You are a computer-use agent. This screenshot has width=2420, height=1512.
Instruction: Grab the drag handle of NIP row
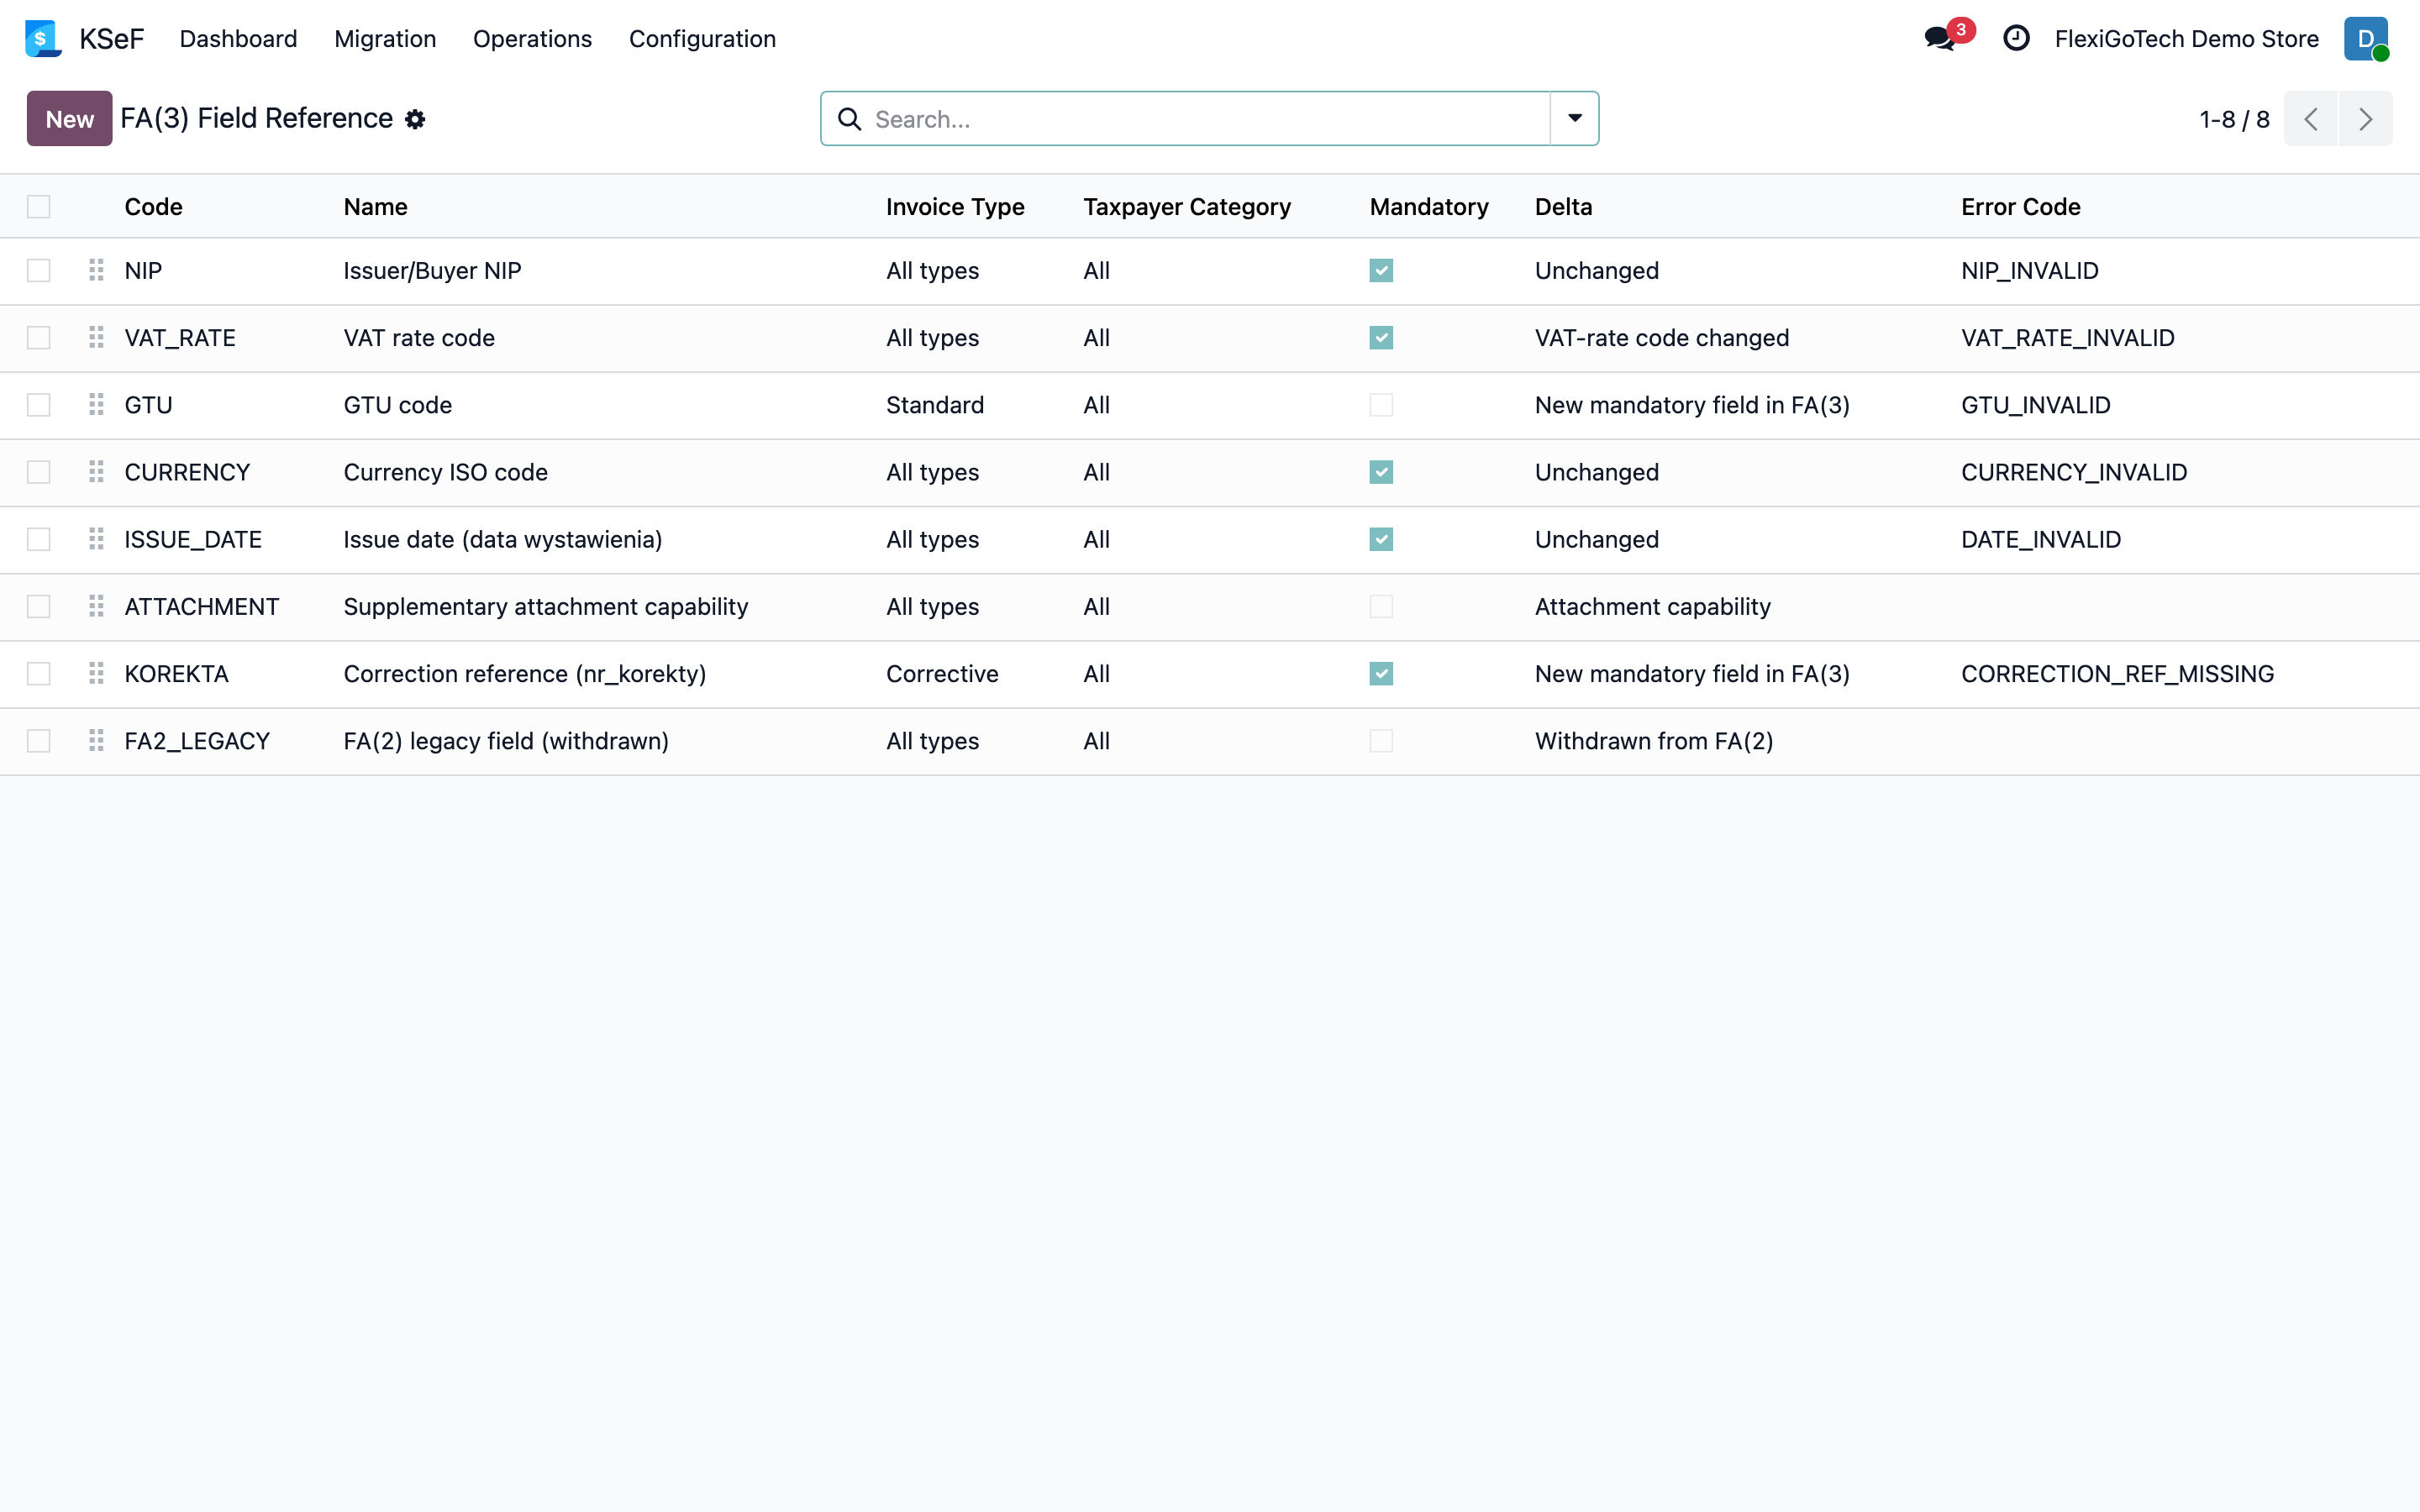tap(96, 270)
